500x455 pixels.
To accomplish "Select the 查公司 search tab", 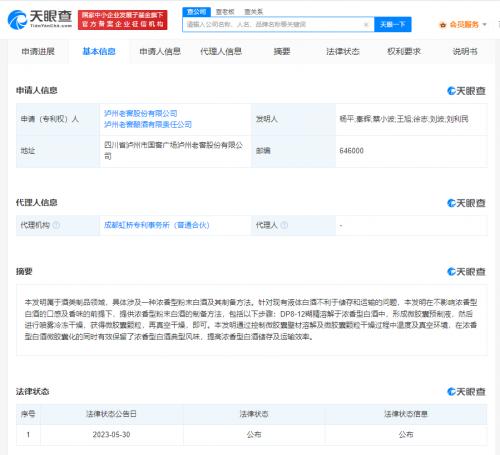I will [197, 12].
